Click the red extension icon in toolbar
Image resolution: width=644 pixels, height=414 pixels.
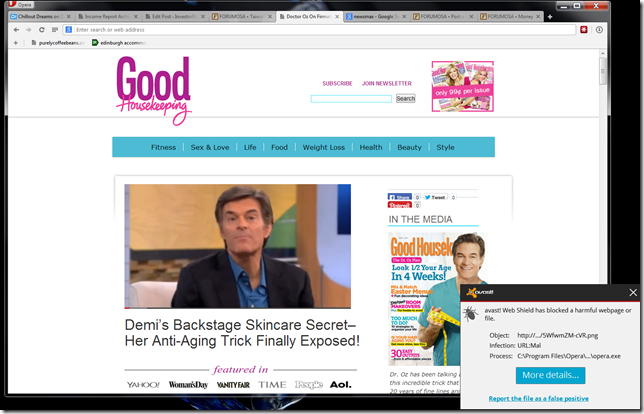[x=583, y=30]
